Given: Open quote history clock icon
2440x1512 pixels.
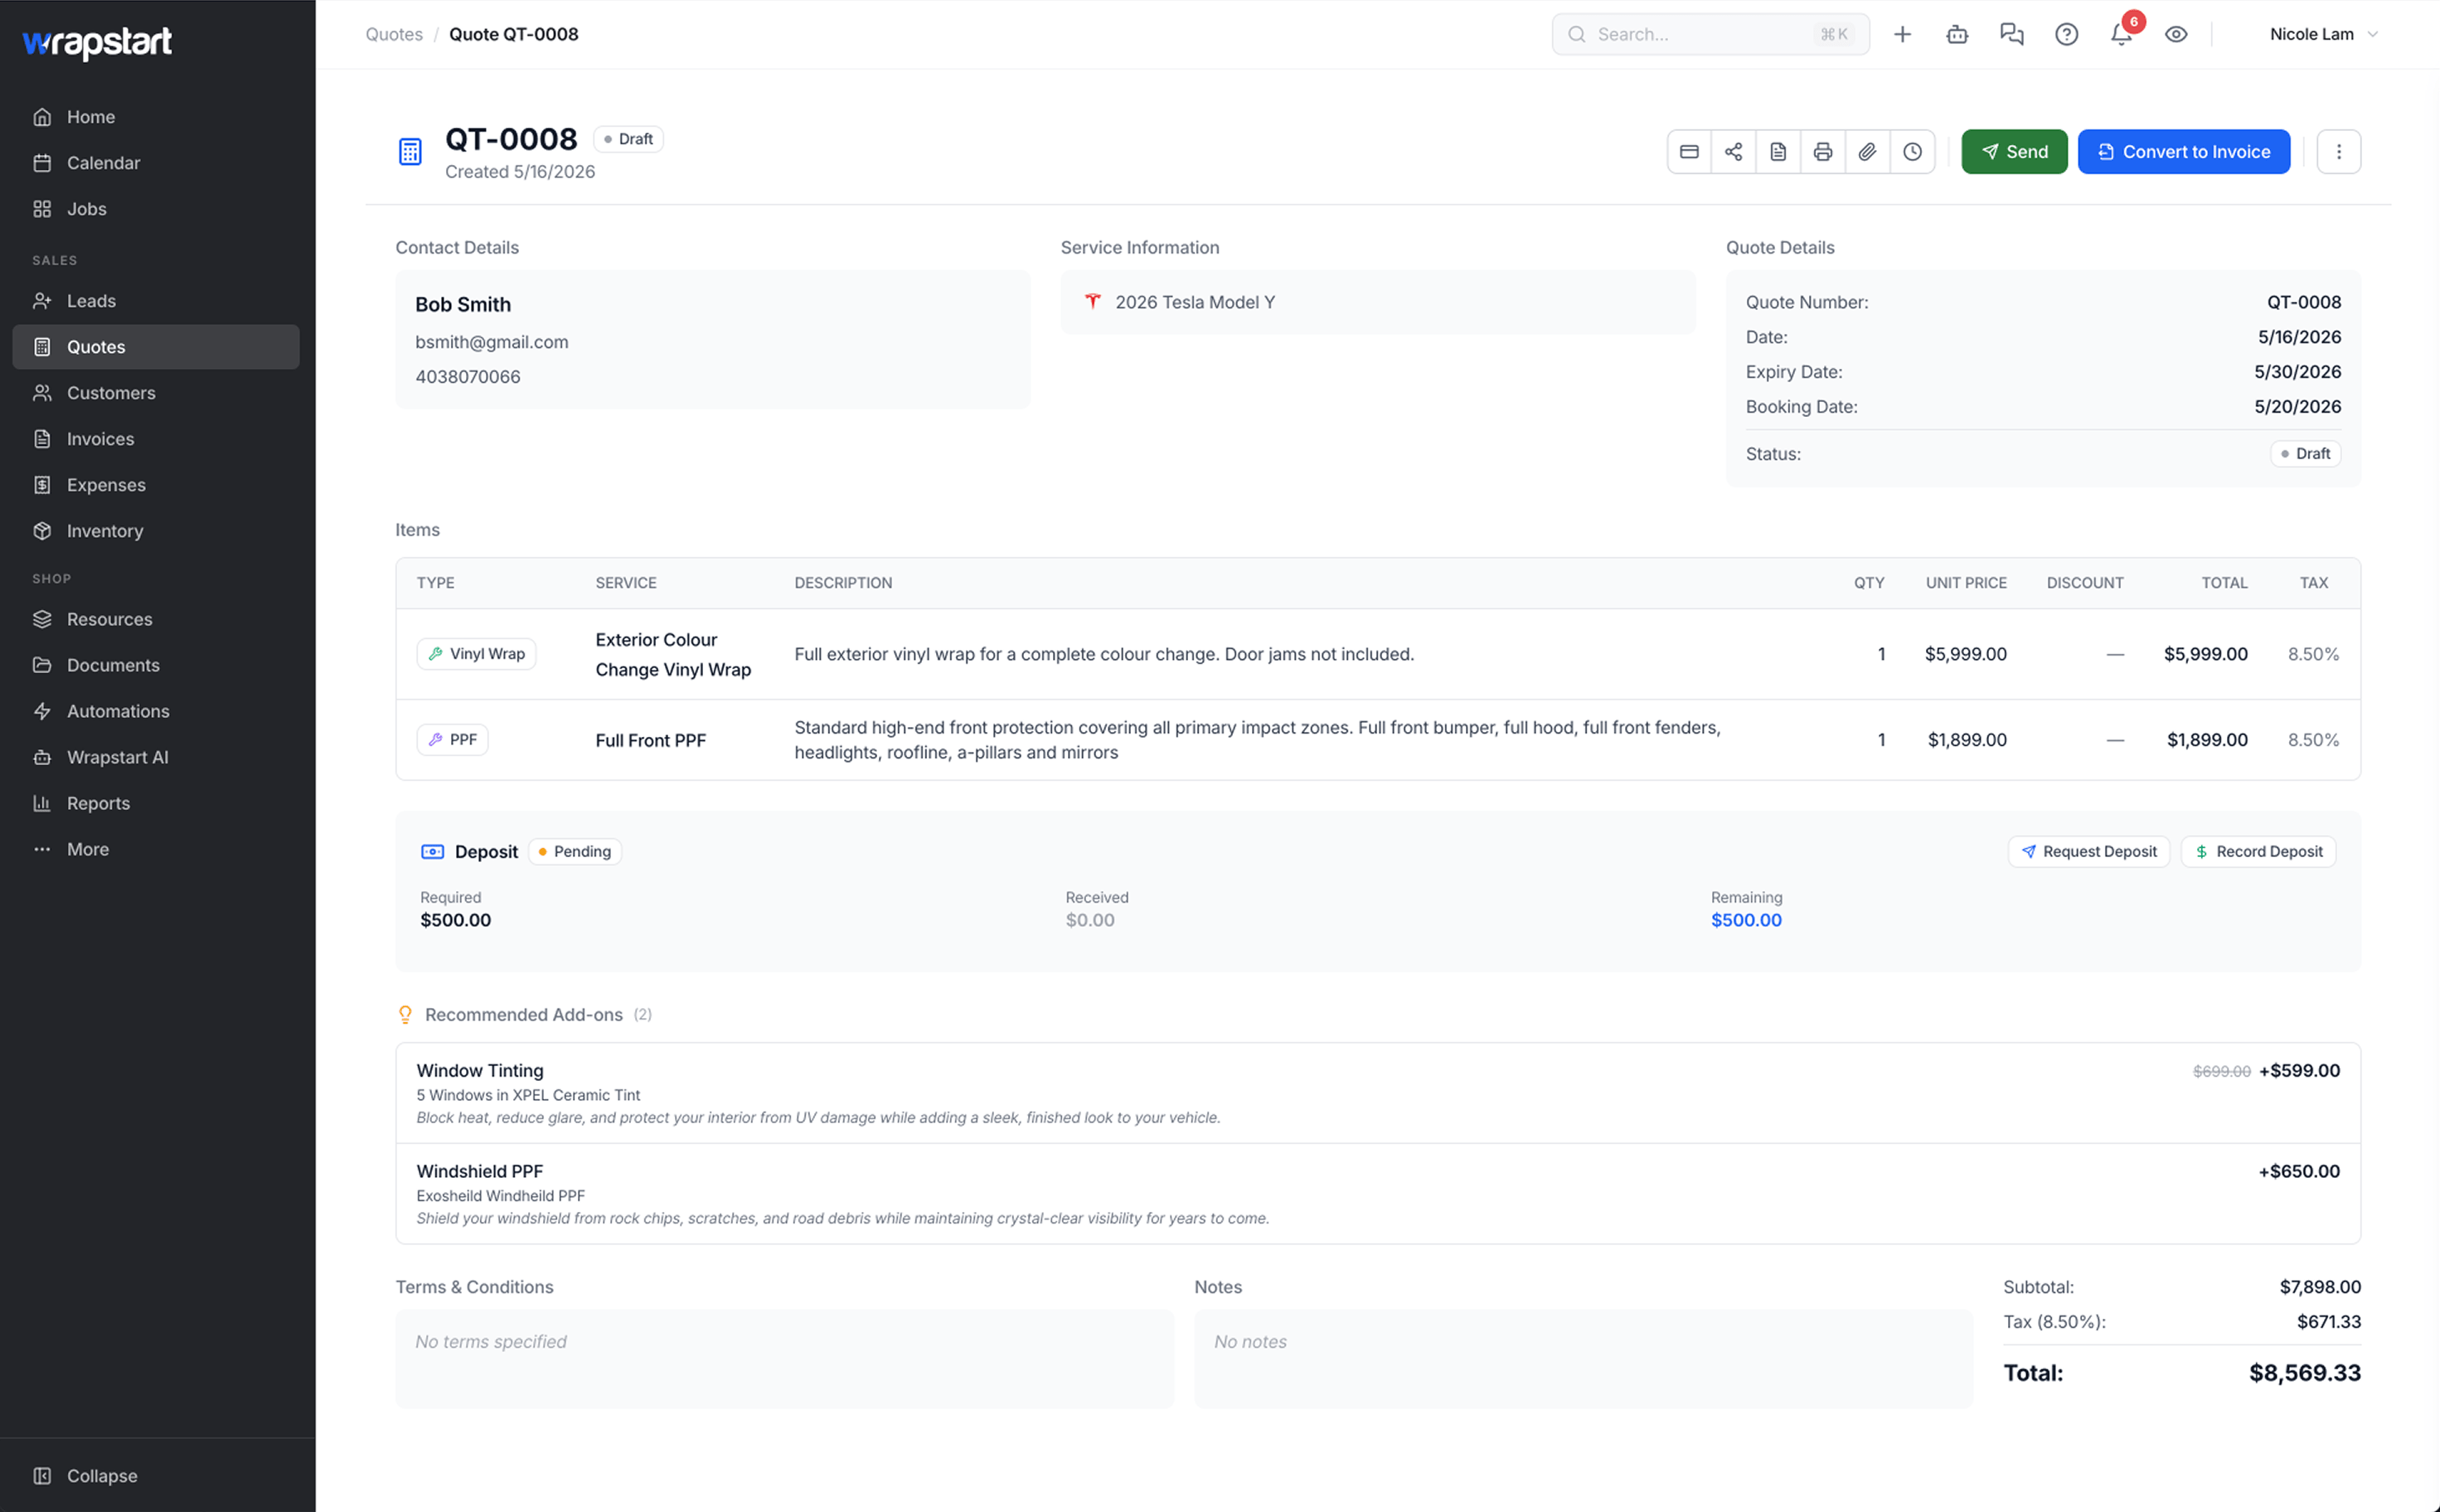Looking at the screenshot, I should coord(1912,152).
